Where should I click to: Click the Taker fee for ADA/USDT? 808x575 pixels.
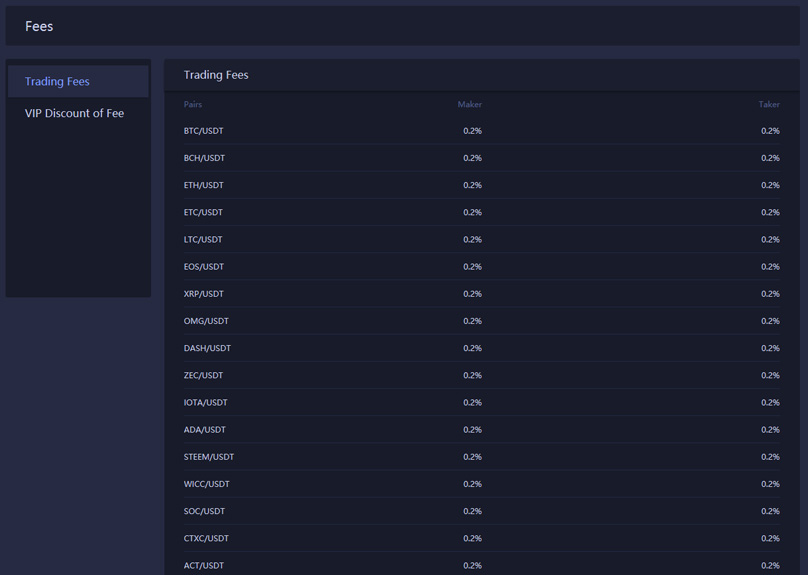coord(770,430)
